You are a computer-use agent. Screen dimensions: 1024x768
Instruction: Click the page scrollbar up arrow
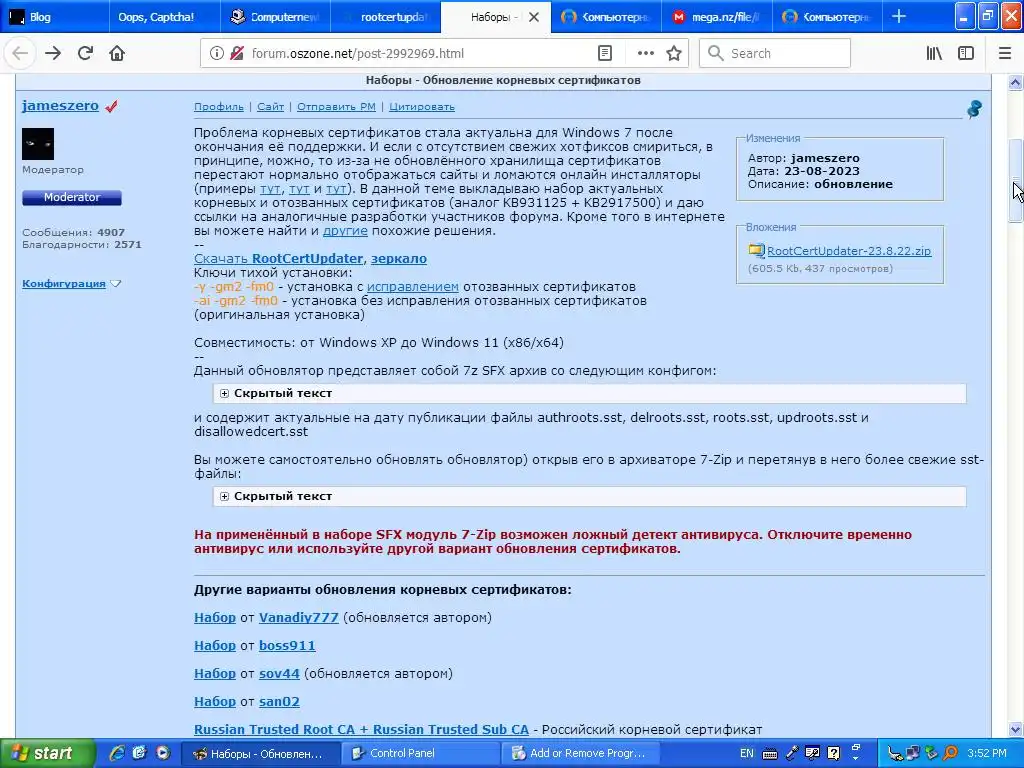point(1015,82)
